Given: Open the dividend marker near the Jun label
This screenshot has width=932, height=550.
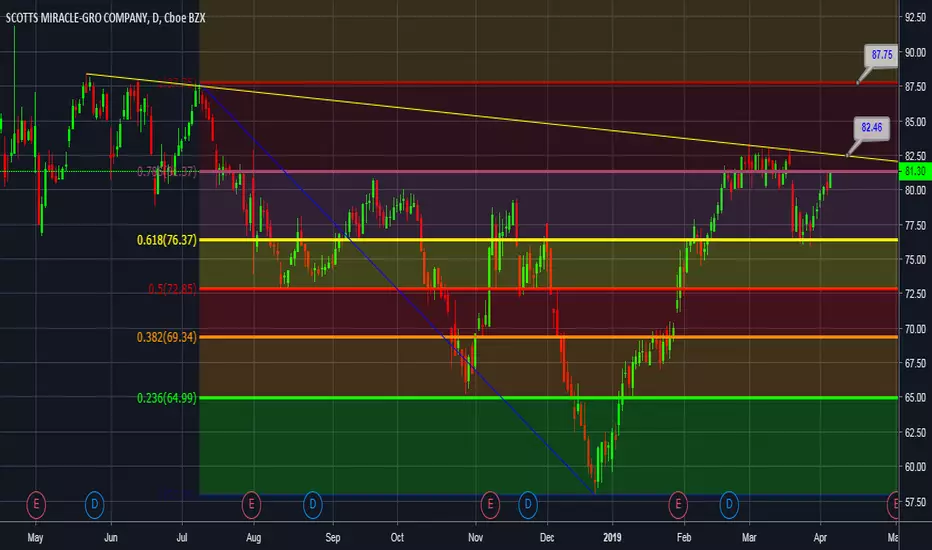Looking at the screenshot, I should click(x=95, y=504).
